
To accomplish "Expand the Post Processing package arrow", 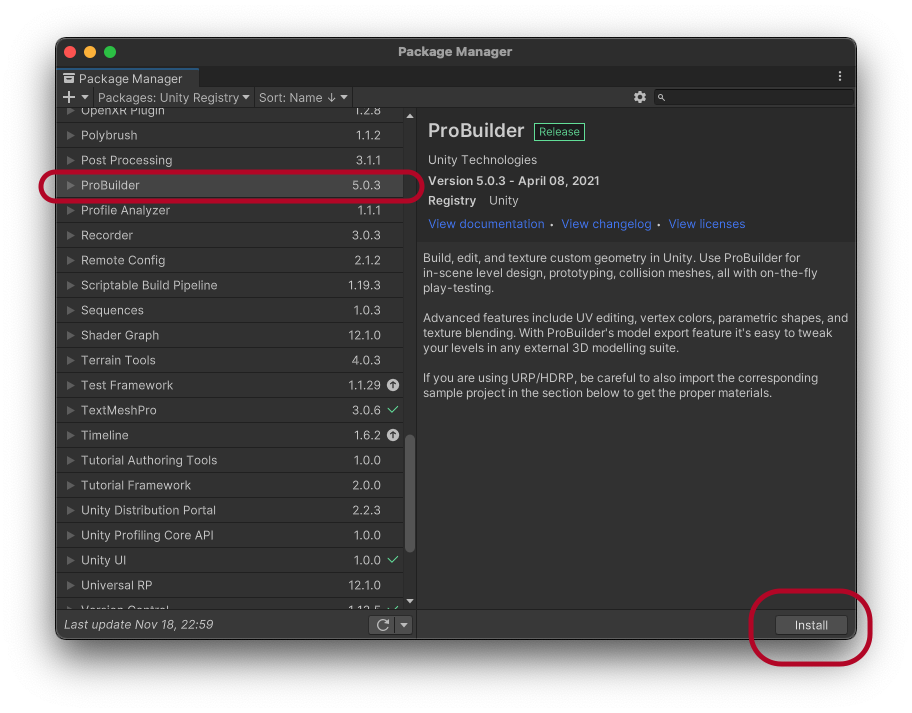I will 70,160.
